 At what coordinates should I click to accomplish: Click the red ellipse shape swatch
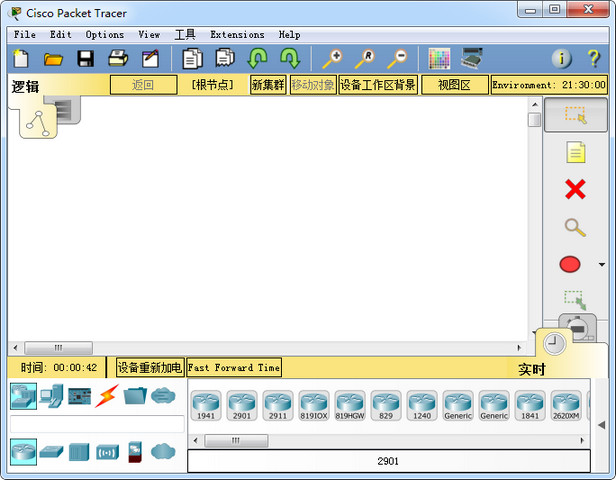(x=570, y=265)
